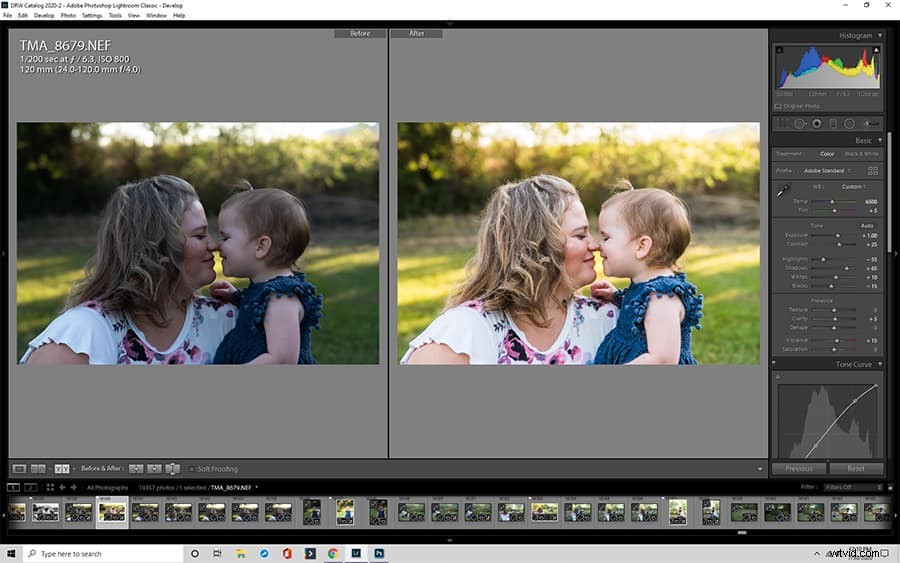Screen dimensions: 900x563
Task: Switch to Reference view mode
Action: pyautogui.click(x=38, y=469)
